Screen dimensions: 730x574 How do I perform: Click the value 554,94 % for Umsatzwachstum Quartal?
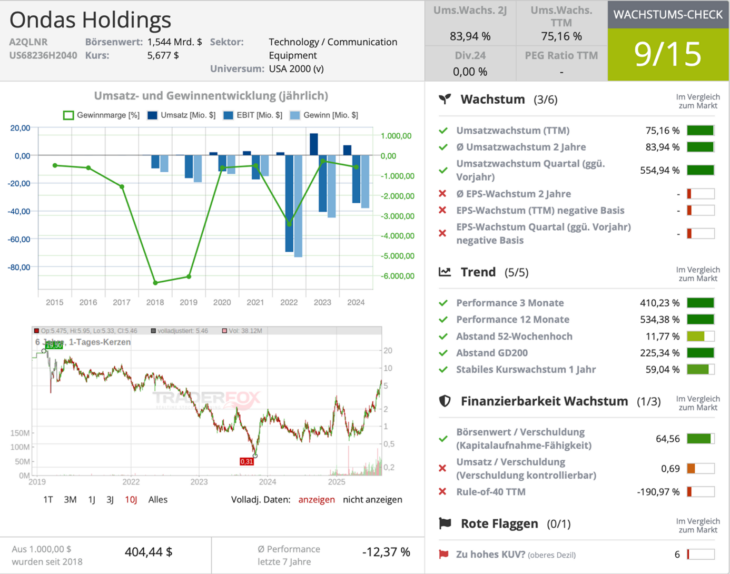660,170
